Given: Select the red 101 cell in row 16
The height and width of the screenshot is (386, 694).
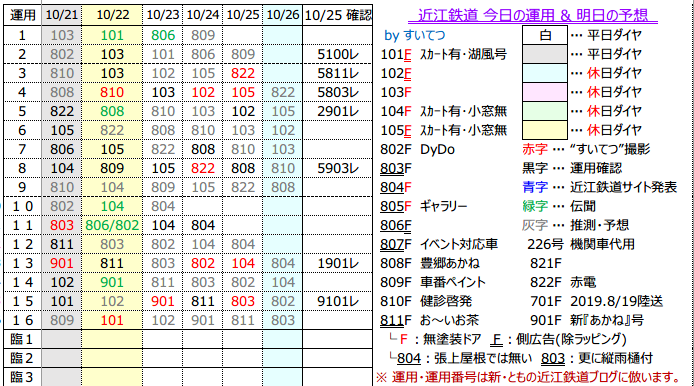Looking at the screenshot, I should point(112,320).
